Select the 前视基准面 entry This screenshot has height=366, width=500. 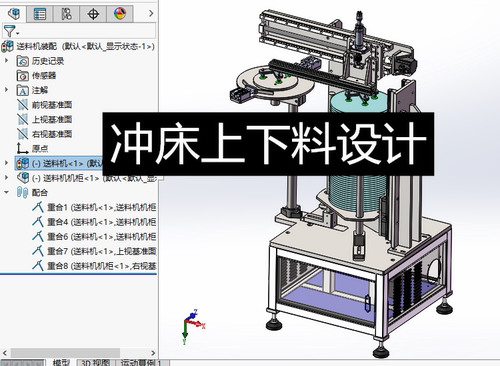tap(52, 105)
